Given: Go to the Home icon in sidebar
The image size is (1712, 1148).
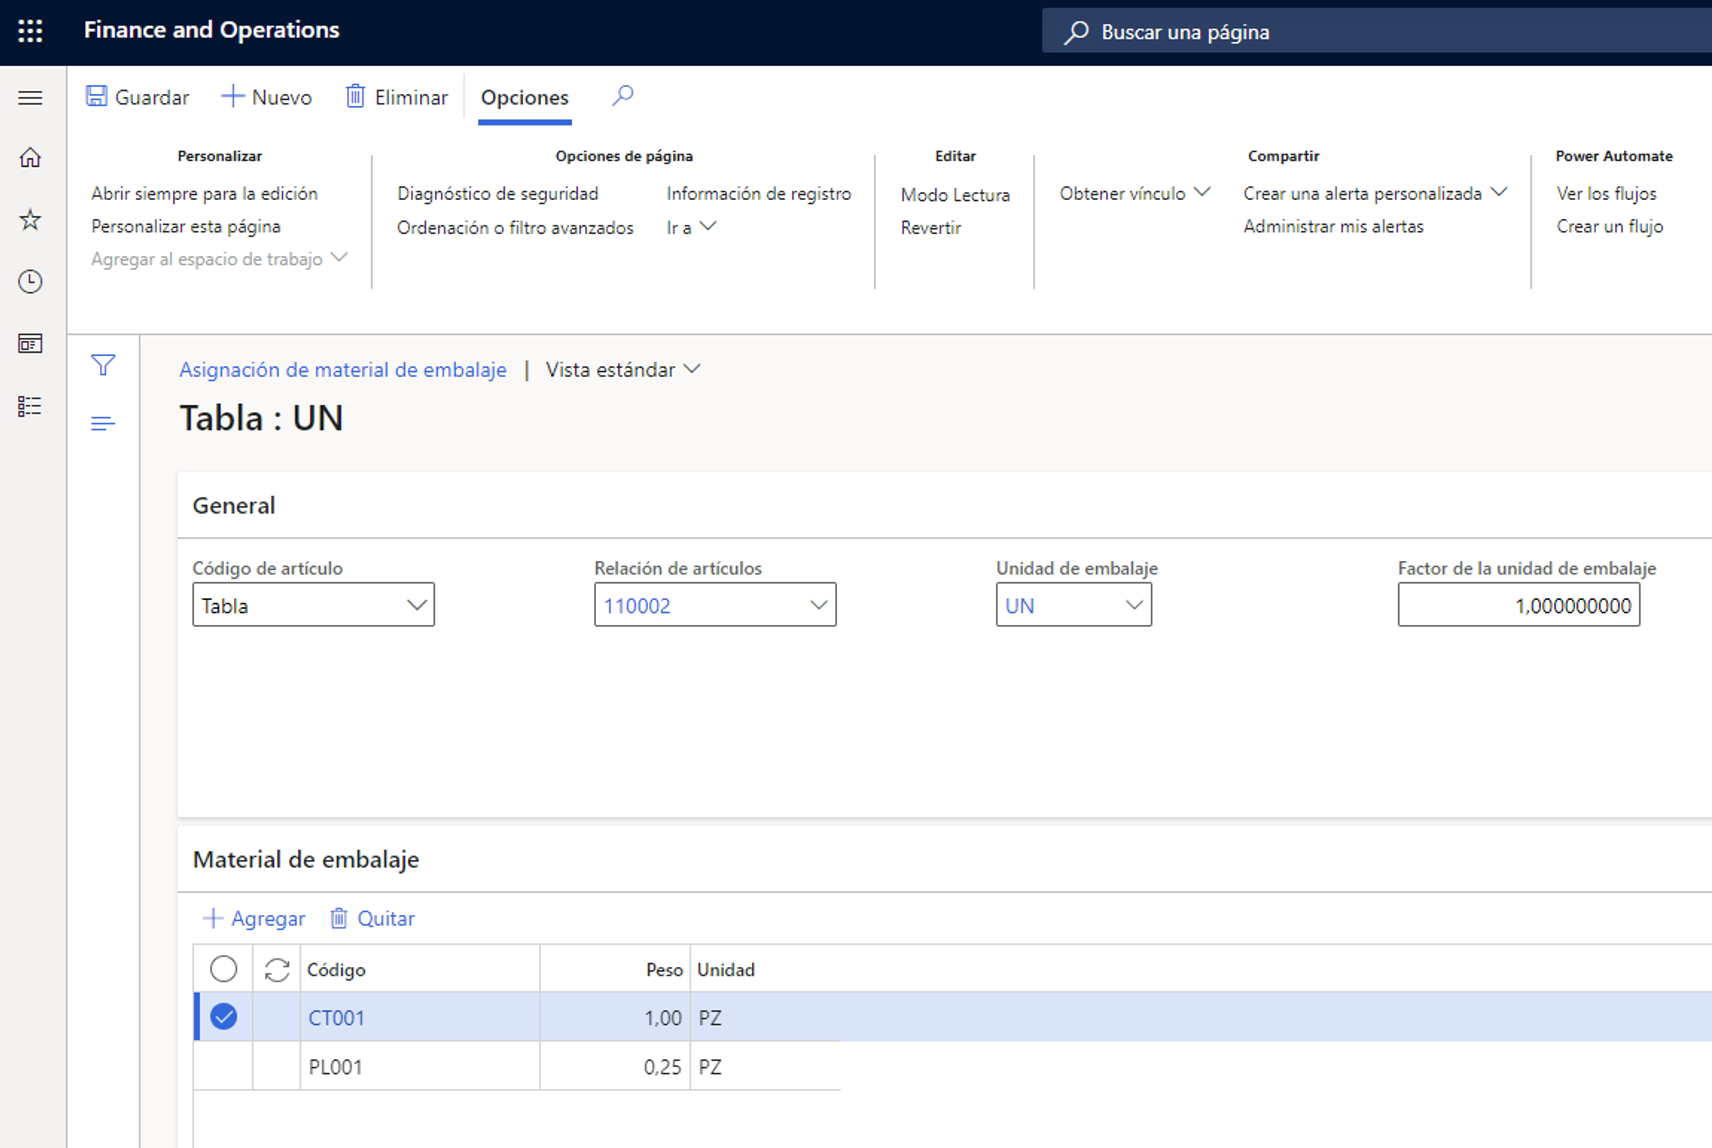Looking at the screenshot, I should (30, 158).
